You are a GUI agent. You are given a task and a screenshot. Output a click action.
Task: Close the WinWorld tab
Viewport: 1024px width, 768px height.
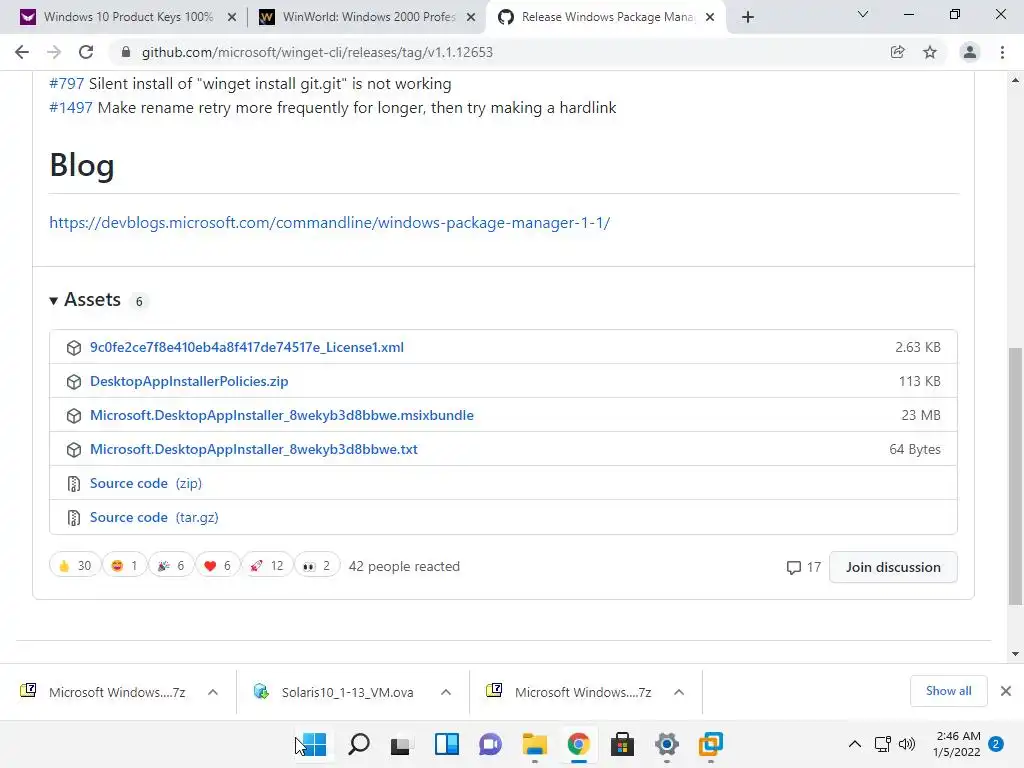(471, 18)
